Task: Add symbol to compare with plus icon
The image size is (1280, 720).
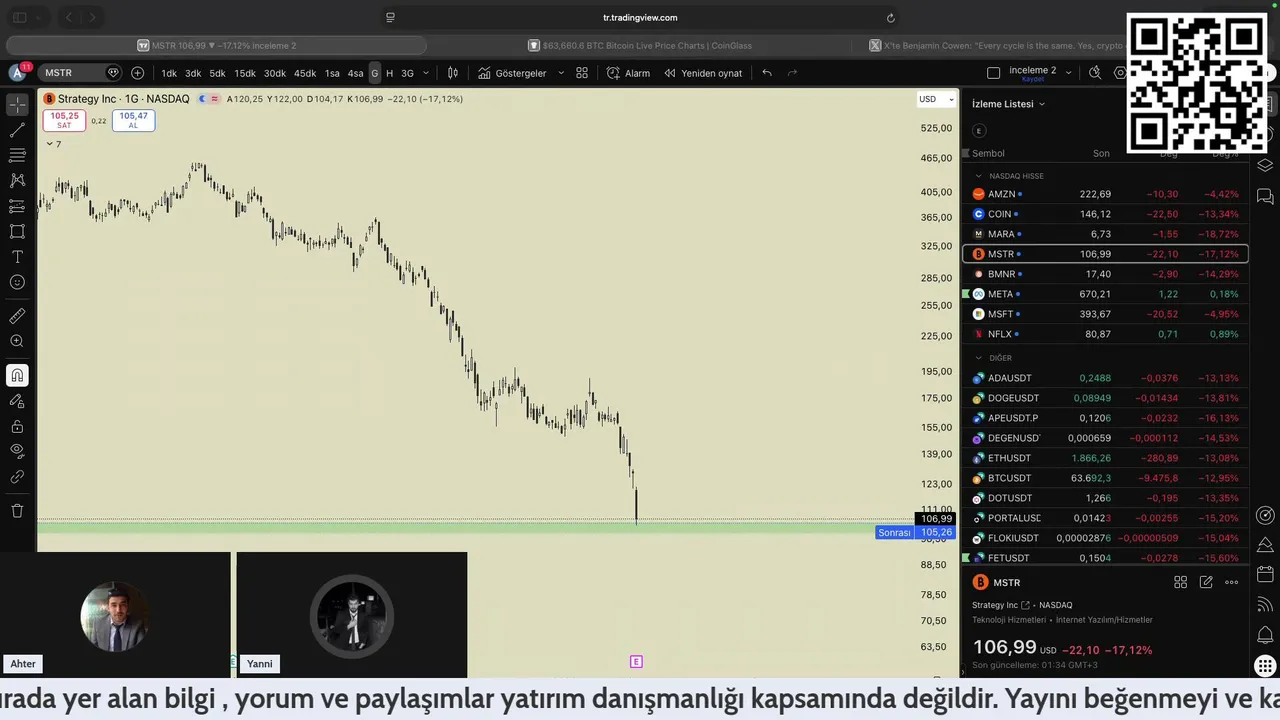Action: pos(137,73)
